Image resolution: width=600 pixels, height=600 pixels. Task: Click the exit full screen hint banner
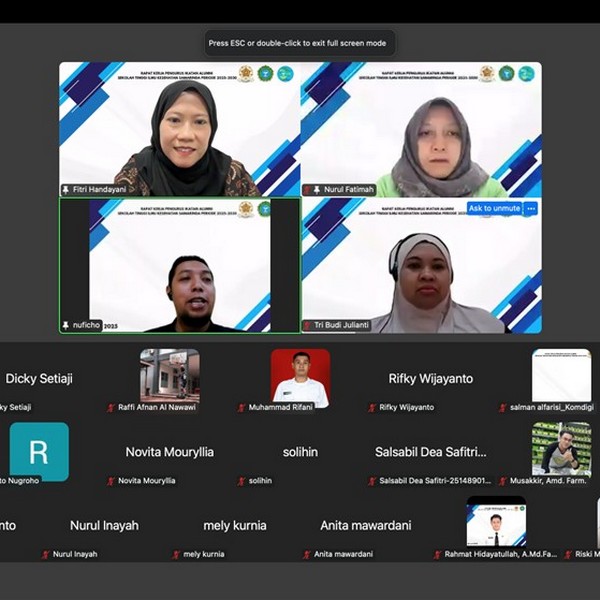297,43
